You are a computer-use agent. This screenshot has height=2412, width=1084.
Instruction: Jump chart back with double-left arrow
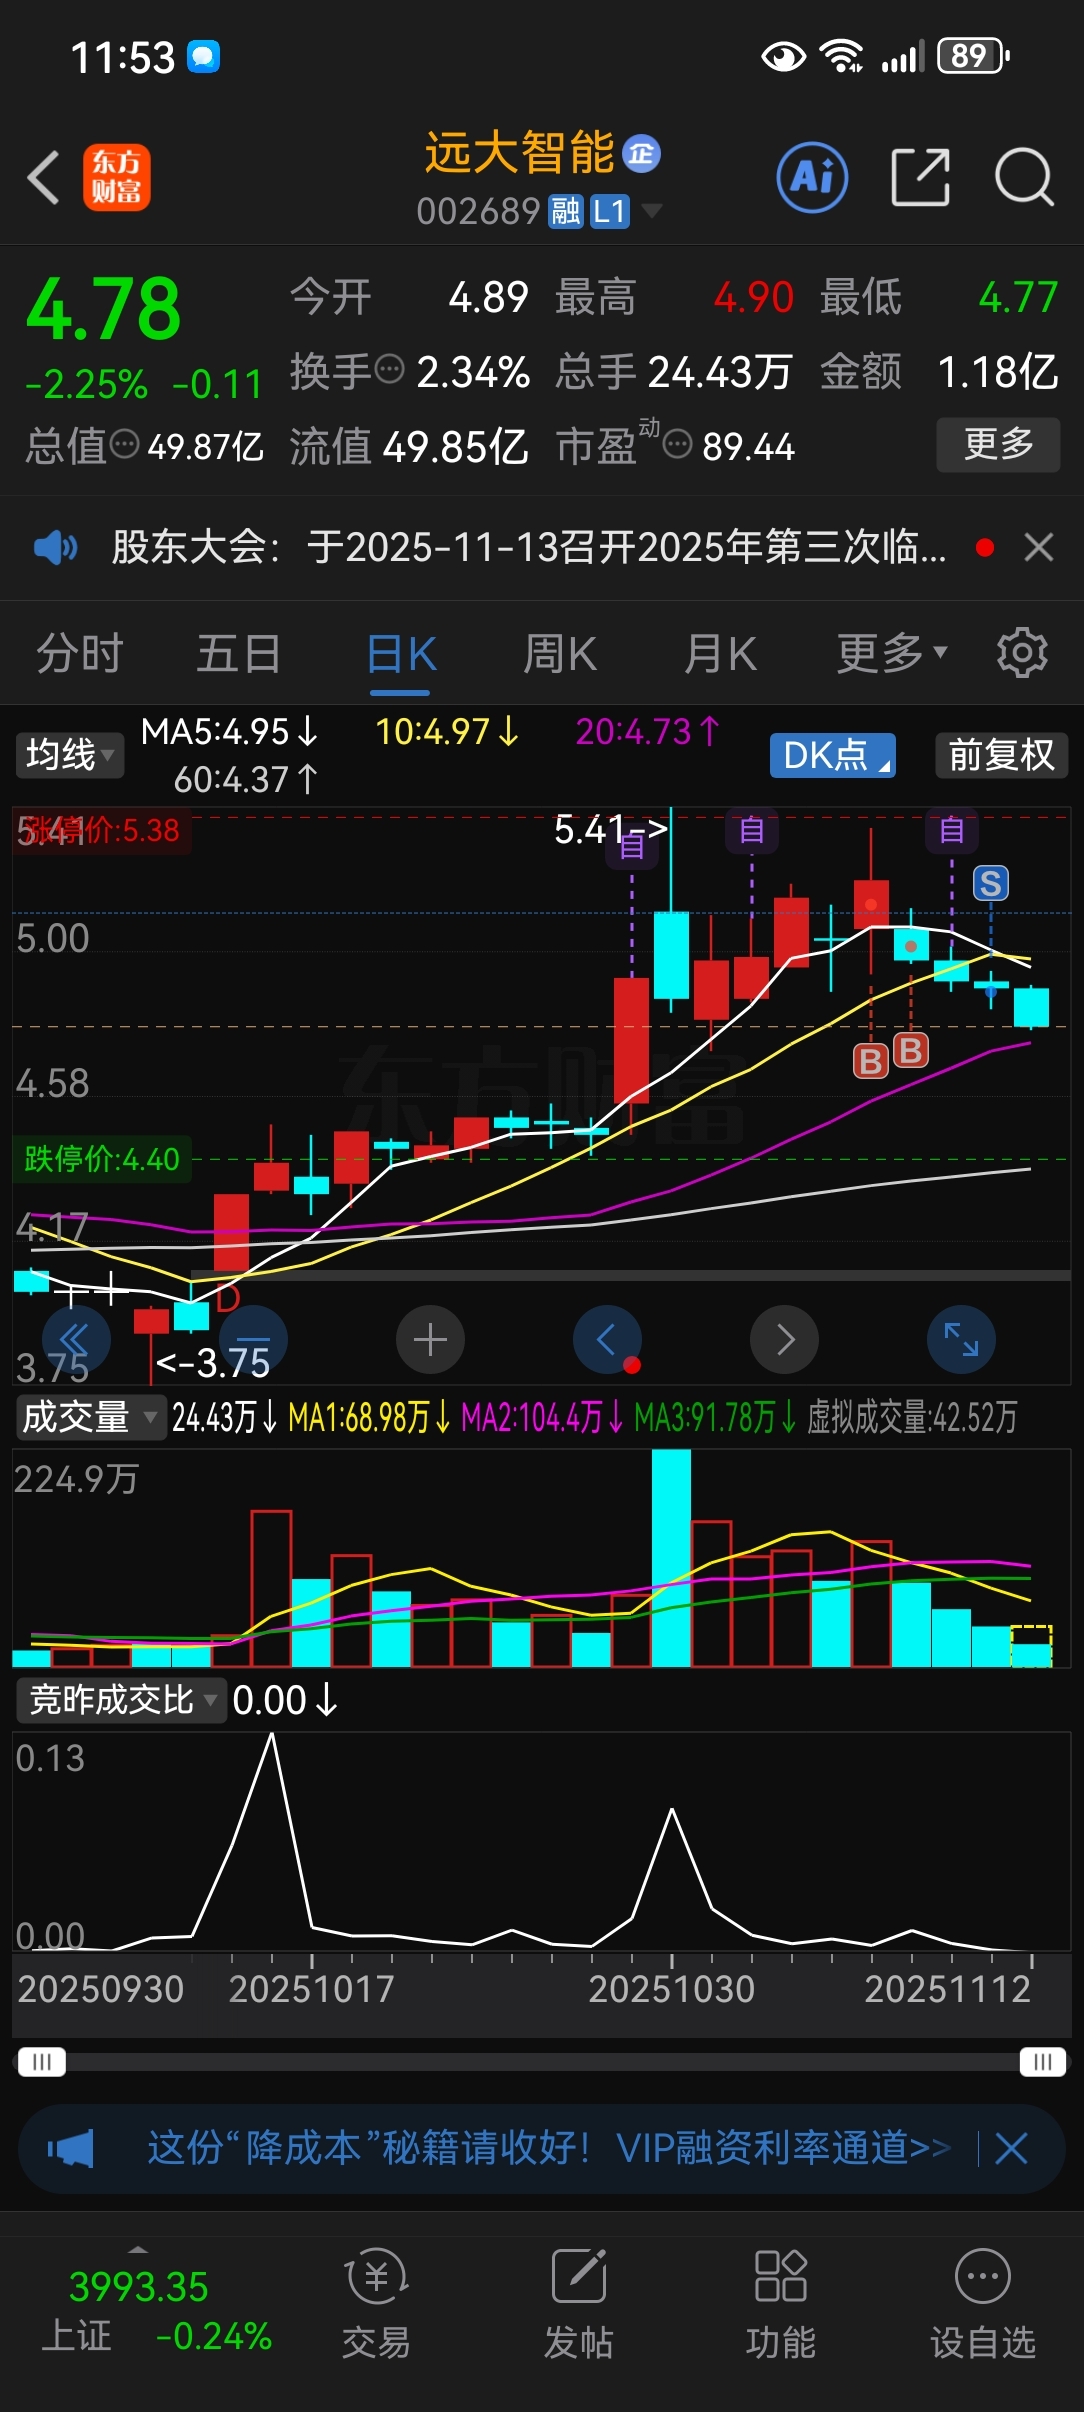point(75,1340)
